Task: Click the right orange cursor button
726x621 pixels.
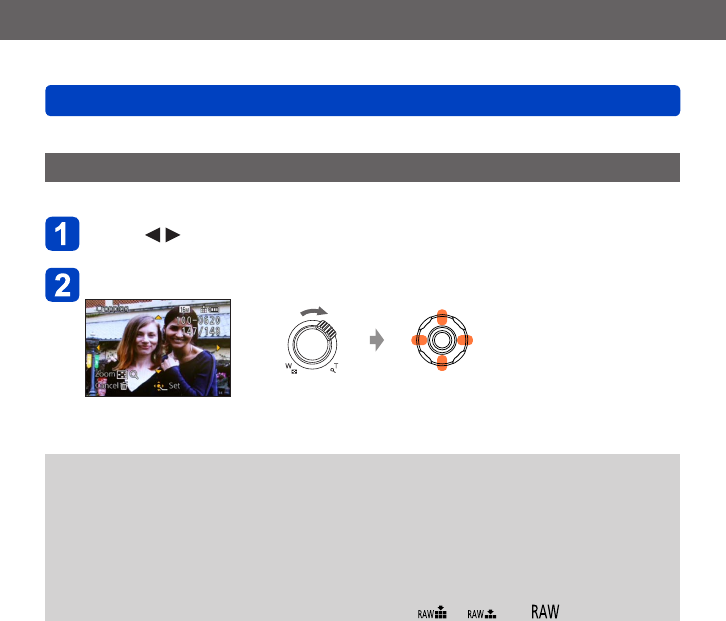Action: 465,340
